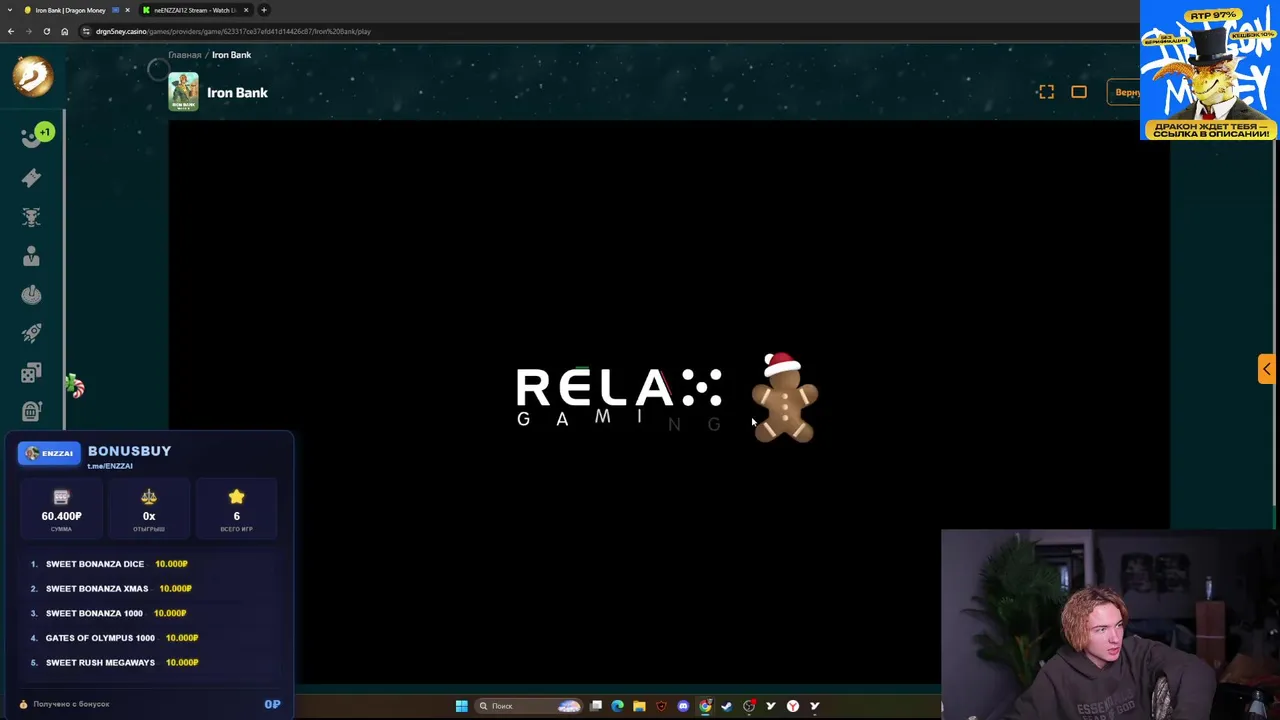The image size is (1280, 720).
Task: Click the browser home button
Action: [x=65, y=31]
